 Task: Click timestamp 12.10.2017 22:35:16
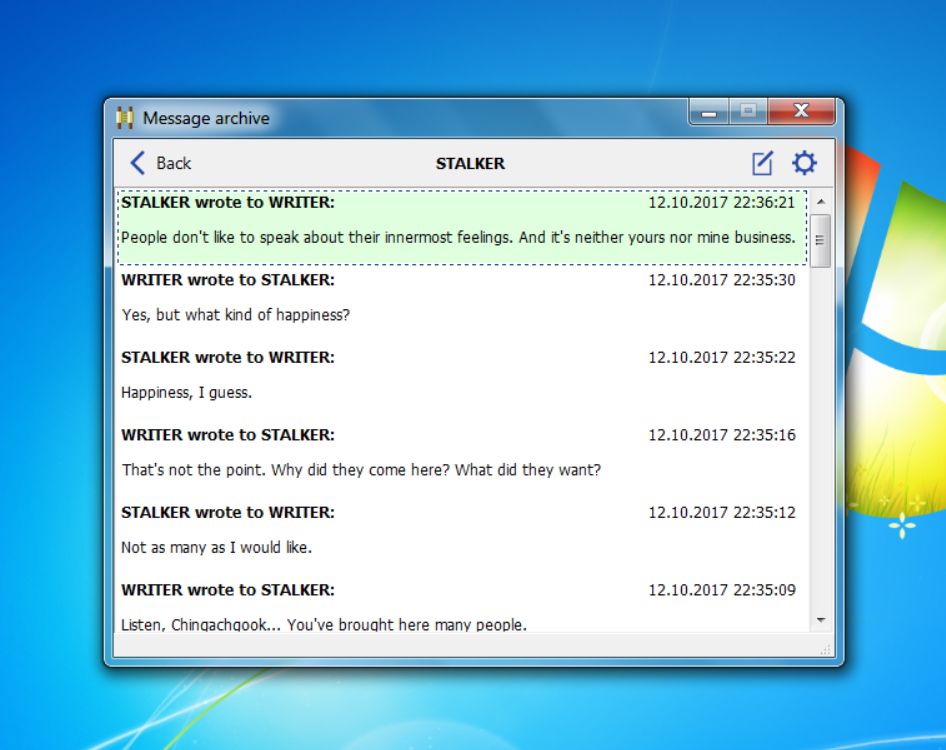click(722, 435)
